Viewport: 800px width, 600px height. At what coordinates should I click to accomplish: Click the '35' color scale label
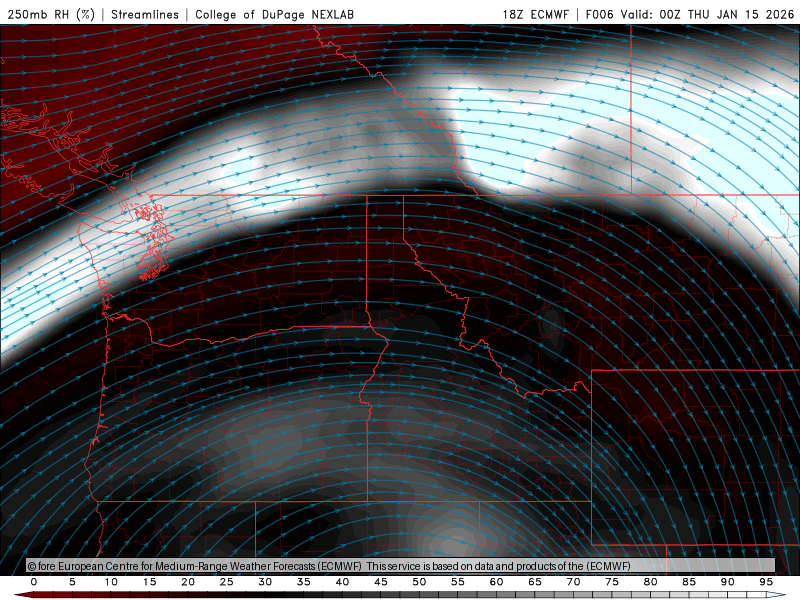(x=304, y=582)
